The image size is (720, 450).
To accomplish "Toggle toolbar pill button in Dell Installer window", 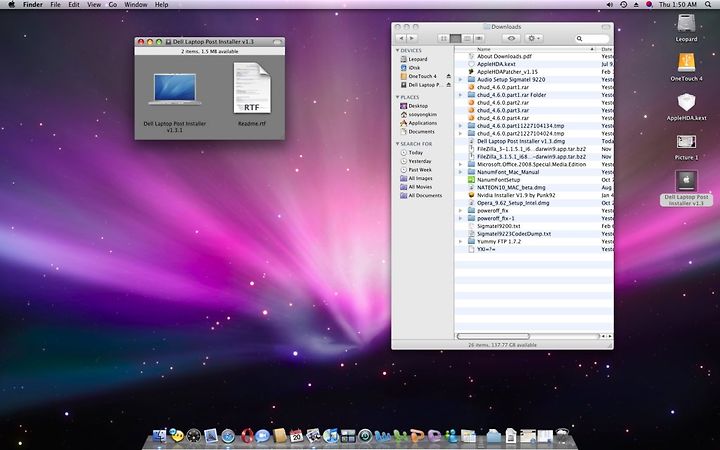I will (278, 42).
